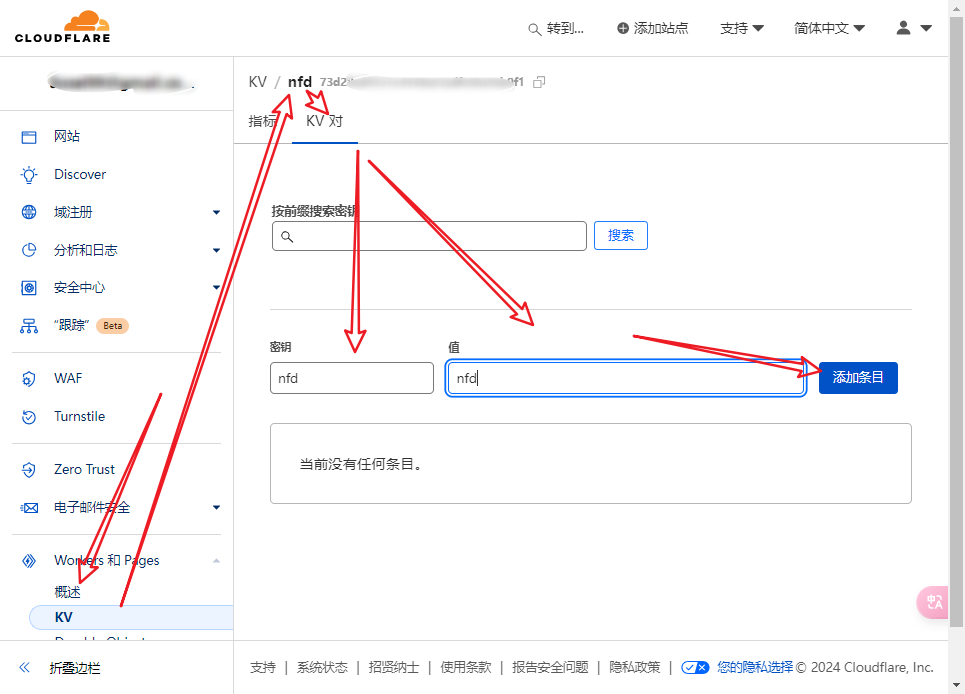The height and width of the screenshot is (694, 965).
Task: Click the 搜索 button
Action: click(620, 236)
